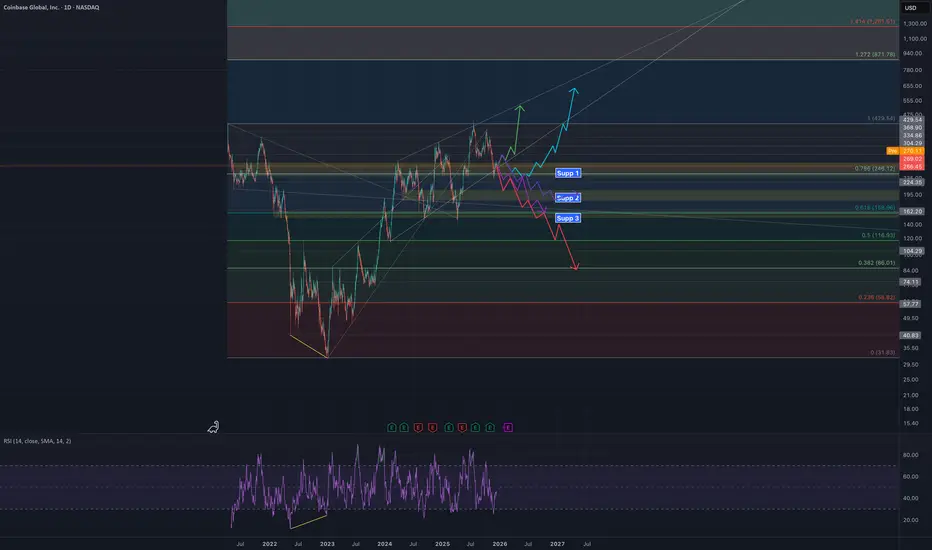Click 2026 on the time axis
Screen dimensions: 932x550
tap(500, 544)
